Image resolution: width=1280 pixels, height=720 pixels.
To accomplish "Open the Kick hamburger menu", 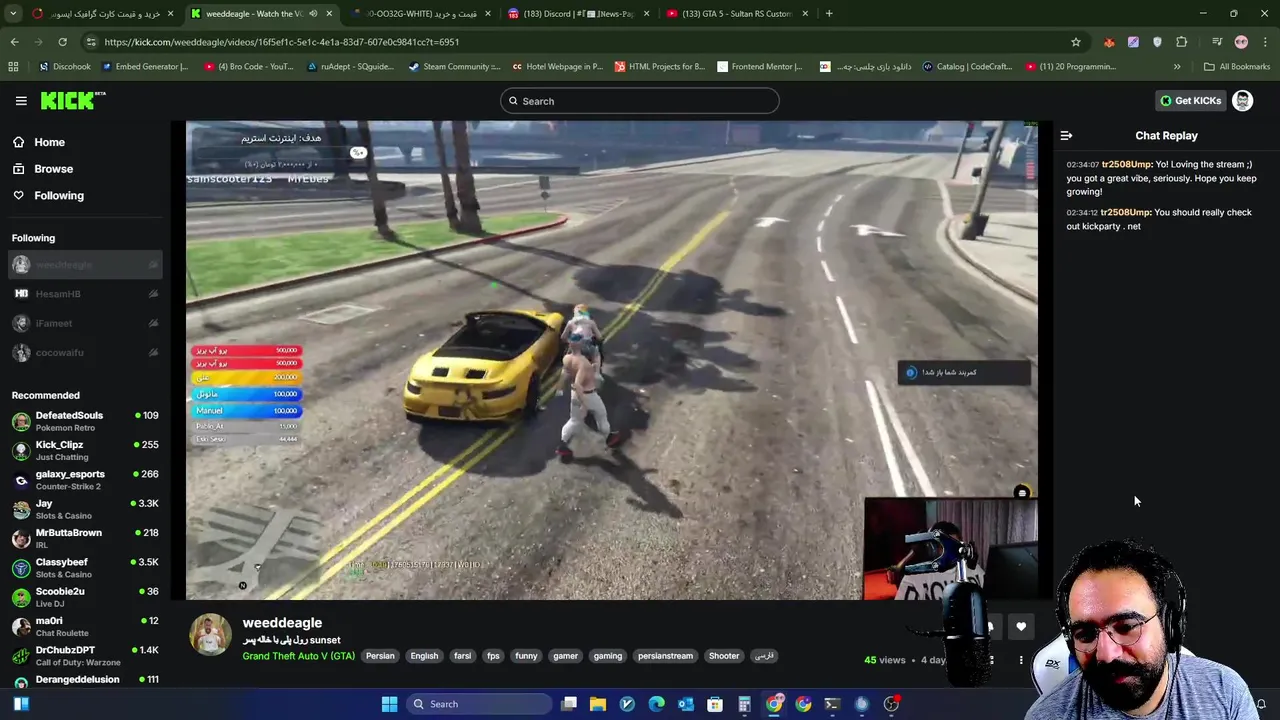I will [21, 101].
